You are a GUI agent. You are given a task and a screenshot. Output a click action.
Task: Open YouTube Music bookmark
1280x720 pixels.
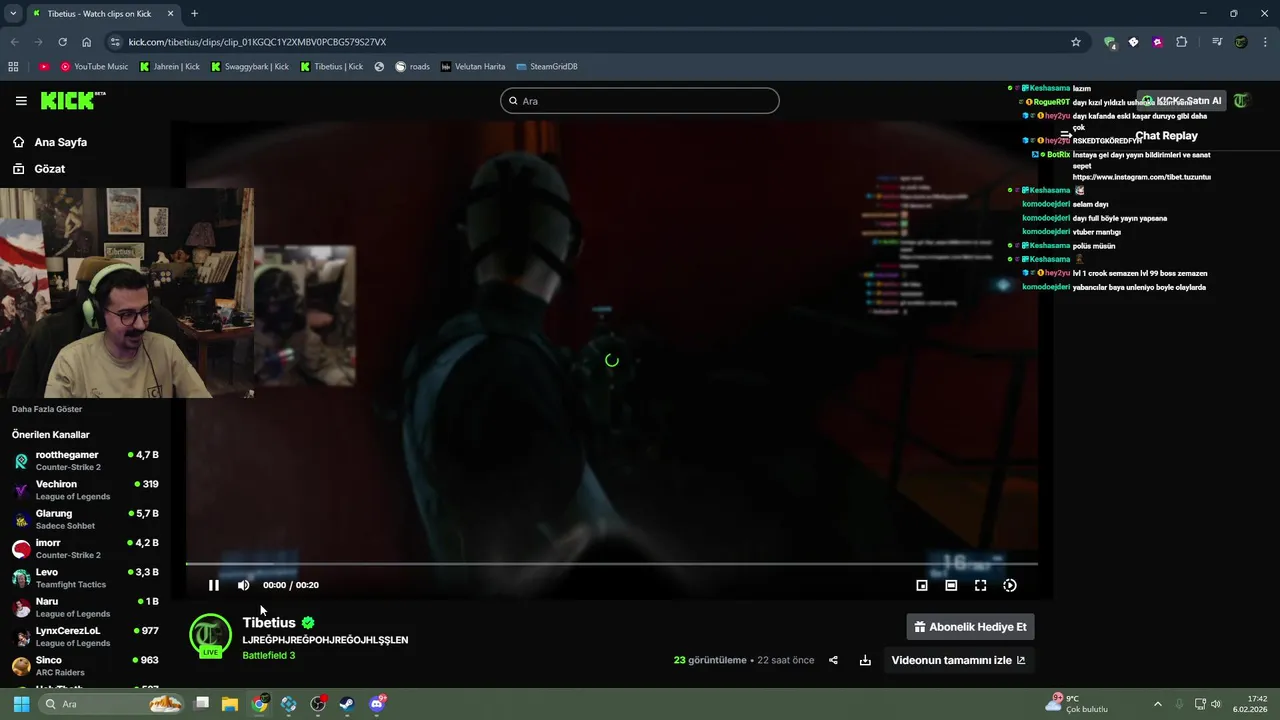94,67
